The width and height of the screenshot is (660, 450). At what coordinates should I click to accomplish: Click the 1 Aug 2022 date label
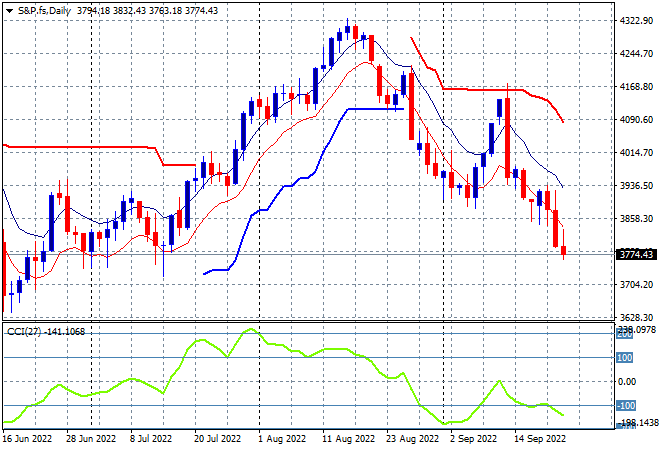pyautogui.click(x=282, y=439)
